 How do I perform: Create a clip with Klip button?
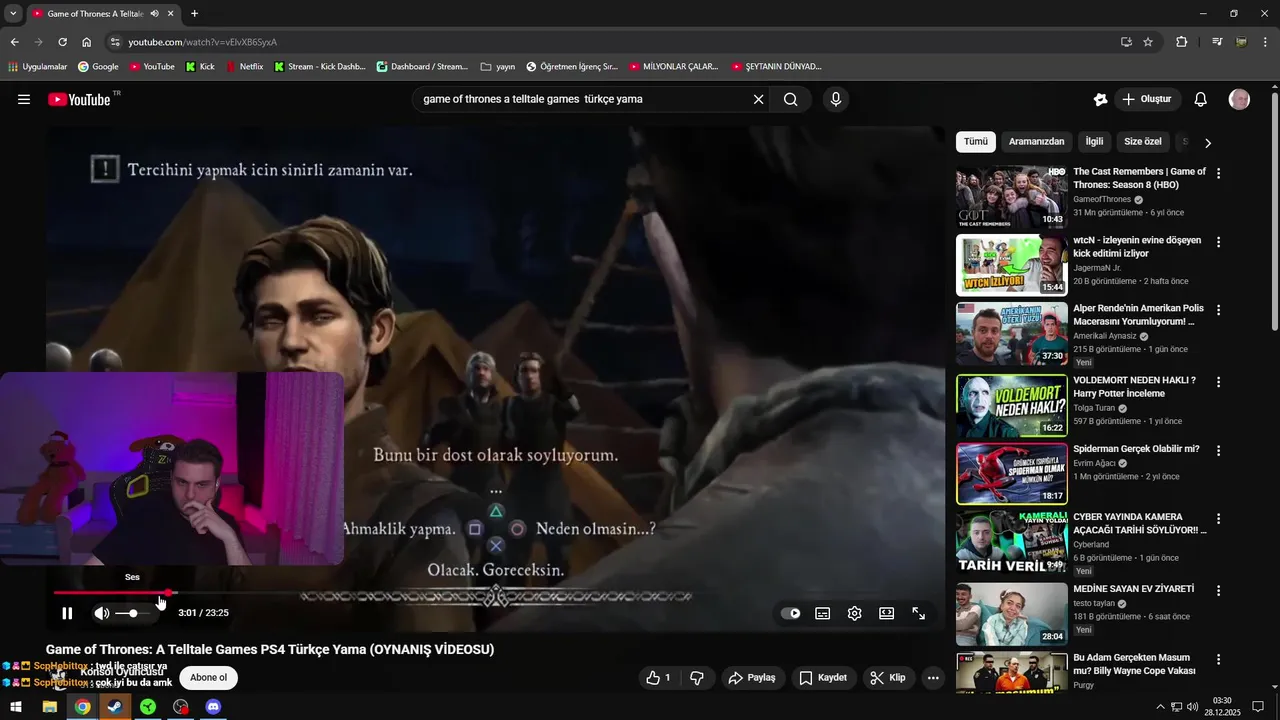888,677
